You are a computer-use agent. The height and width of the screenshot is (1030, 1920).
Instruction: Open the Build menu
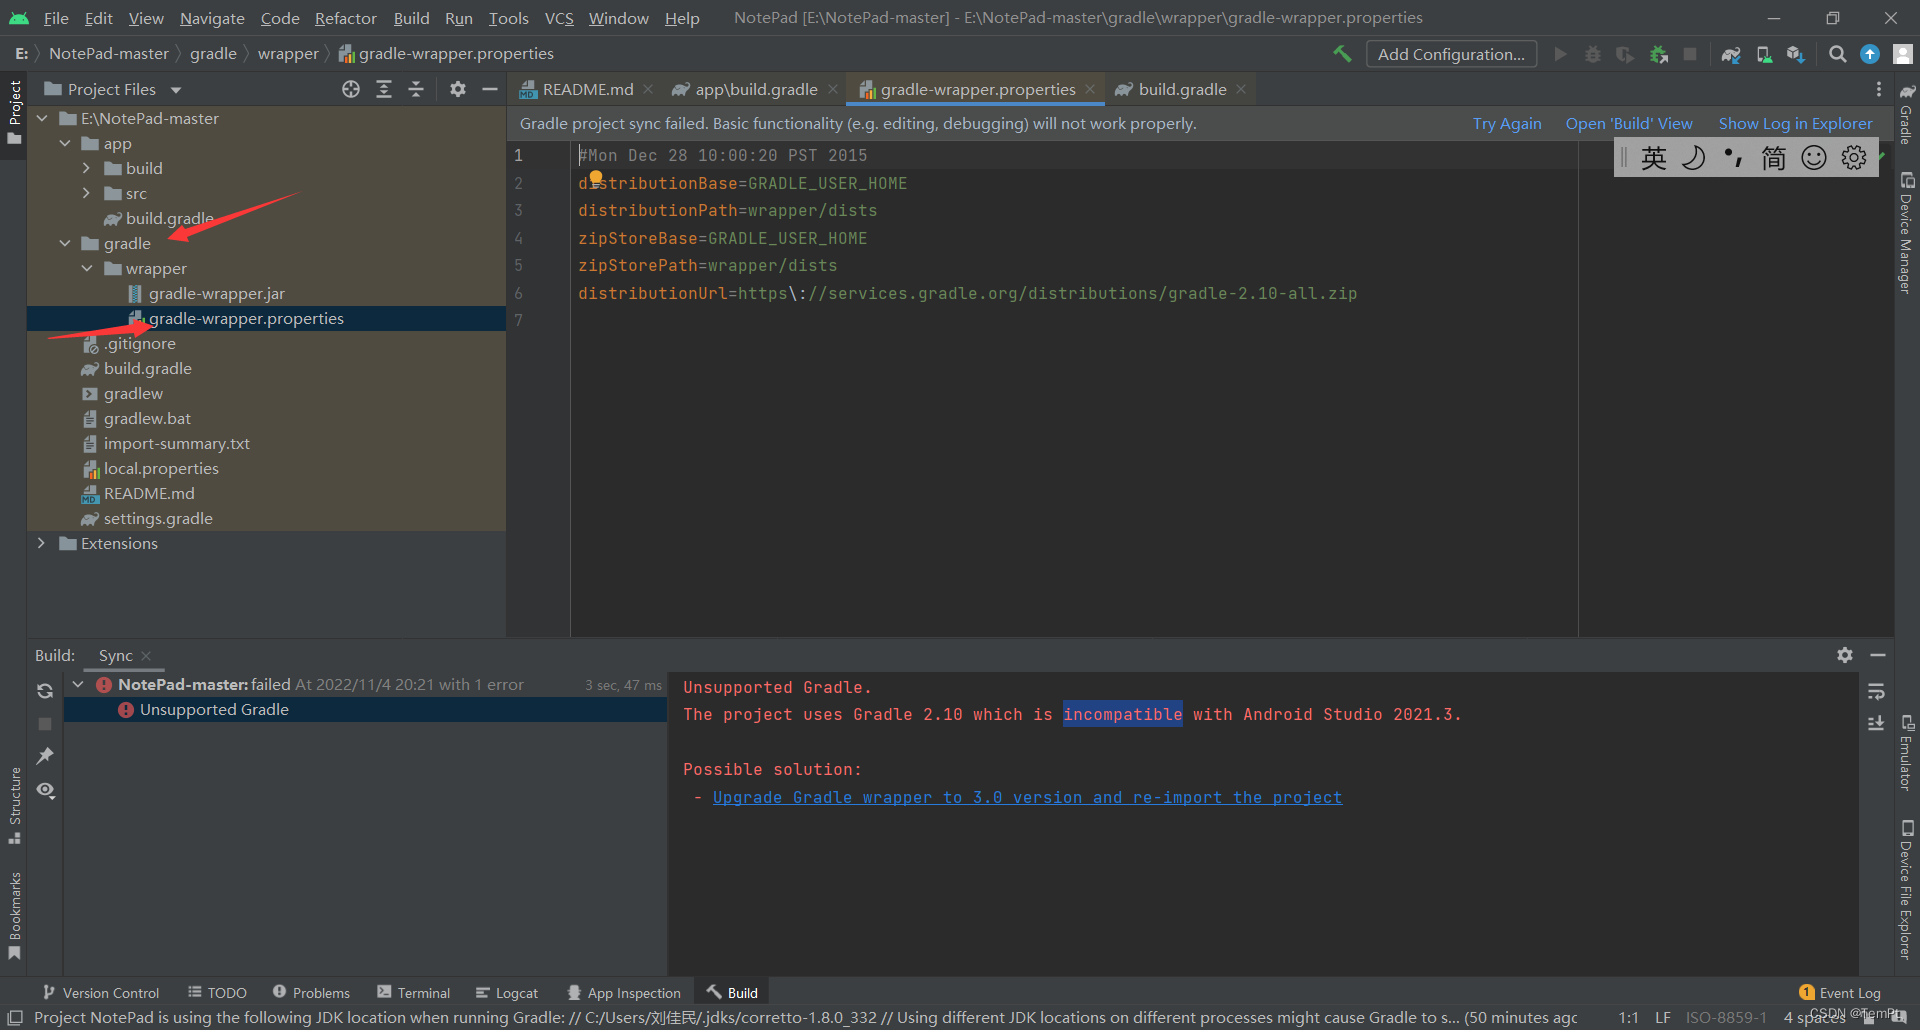click(x=411, y=17)
